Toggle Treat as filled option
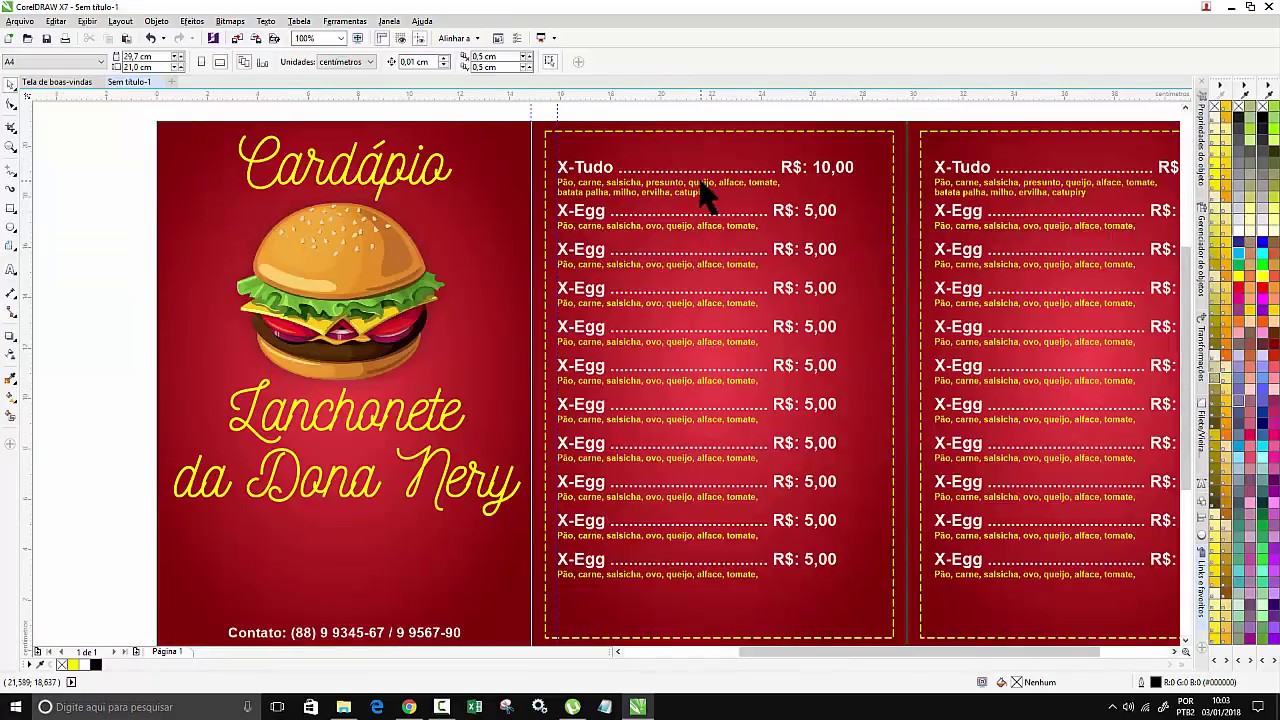Screen dimensions: 1280x720 point(549,62)
